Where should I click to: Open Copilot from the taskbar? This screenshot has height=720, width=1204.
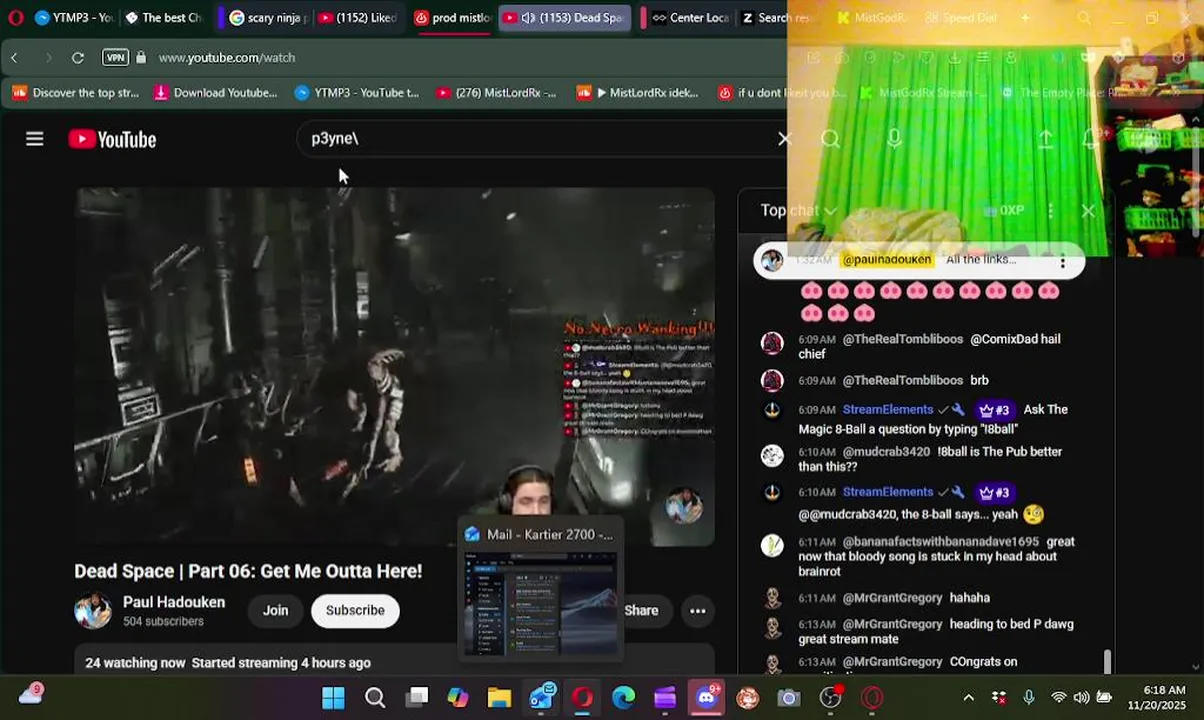click(x=458, y=698)
